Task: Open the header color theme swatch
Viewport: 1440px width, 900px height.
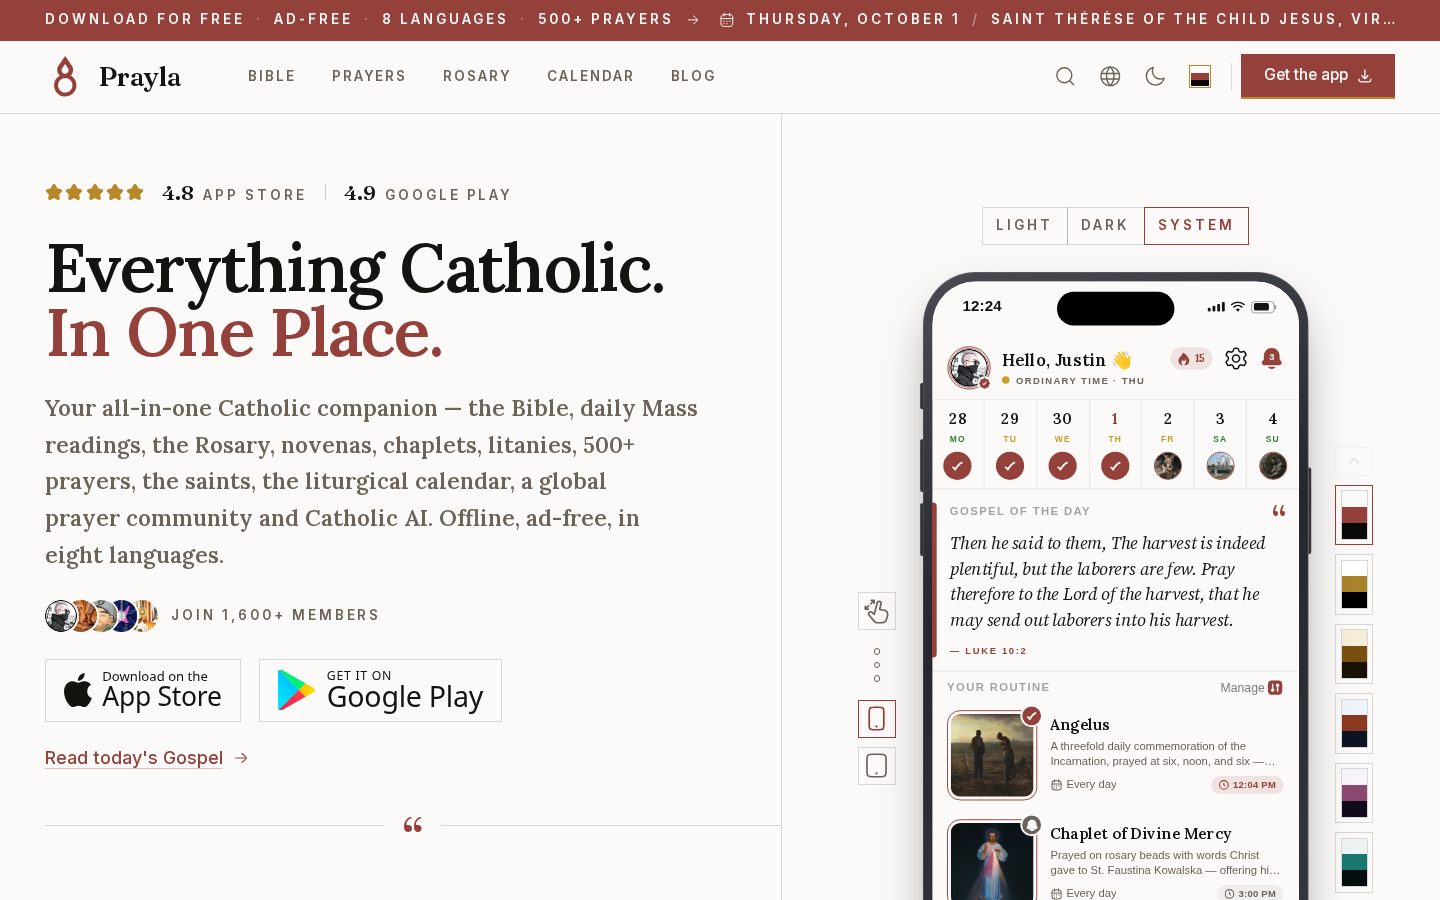Action: click(1200, 76)
